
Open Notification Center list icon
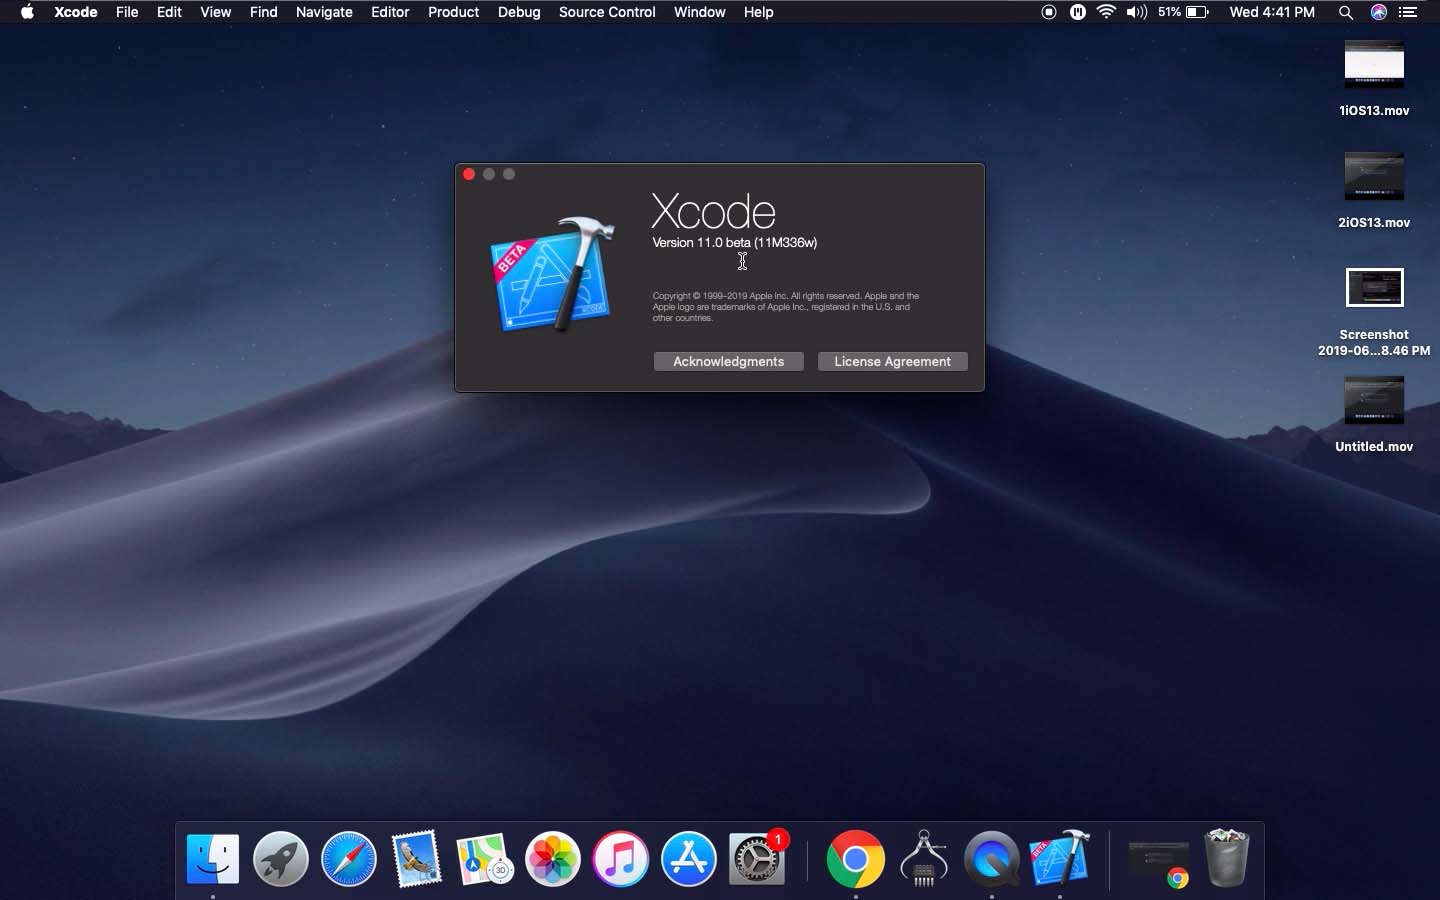[x=1409, y=12]
